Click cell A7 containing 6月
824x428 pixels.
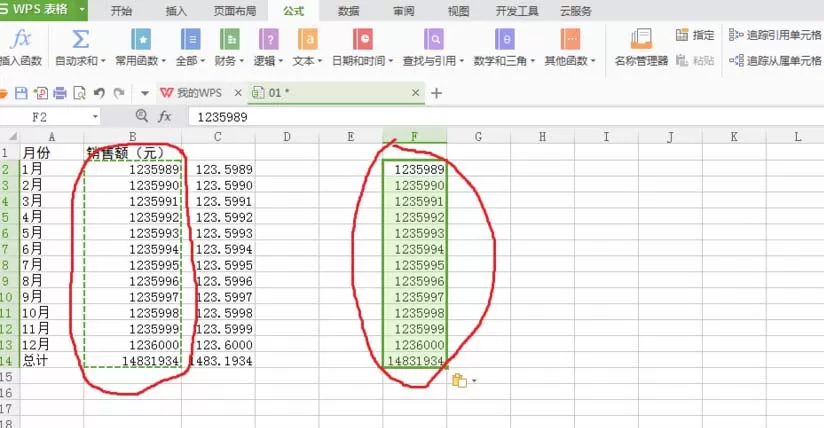click(51, 249)
